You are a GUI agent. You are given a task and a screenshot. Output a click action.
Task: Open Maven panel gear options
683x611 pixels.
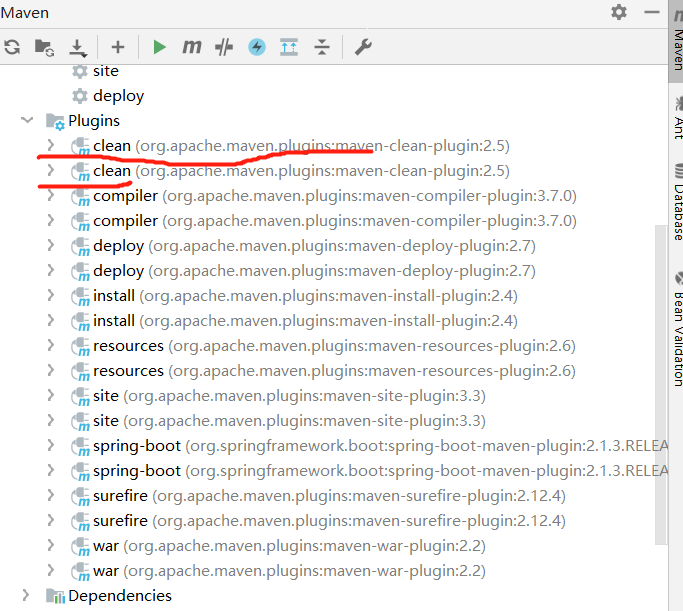(x=619, y=12)
